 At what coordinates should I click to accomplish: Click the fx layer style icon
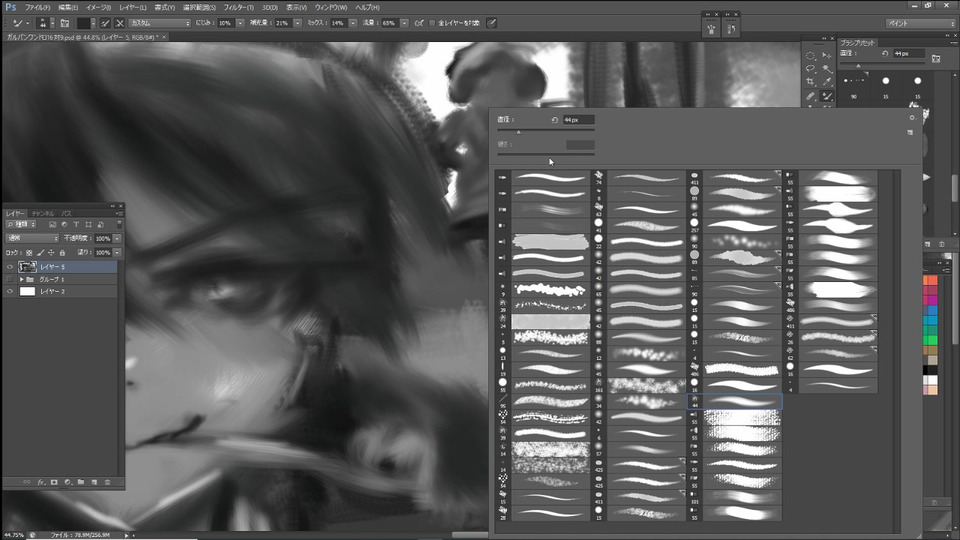[41, 482]
